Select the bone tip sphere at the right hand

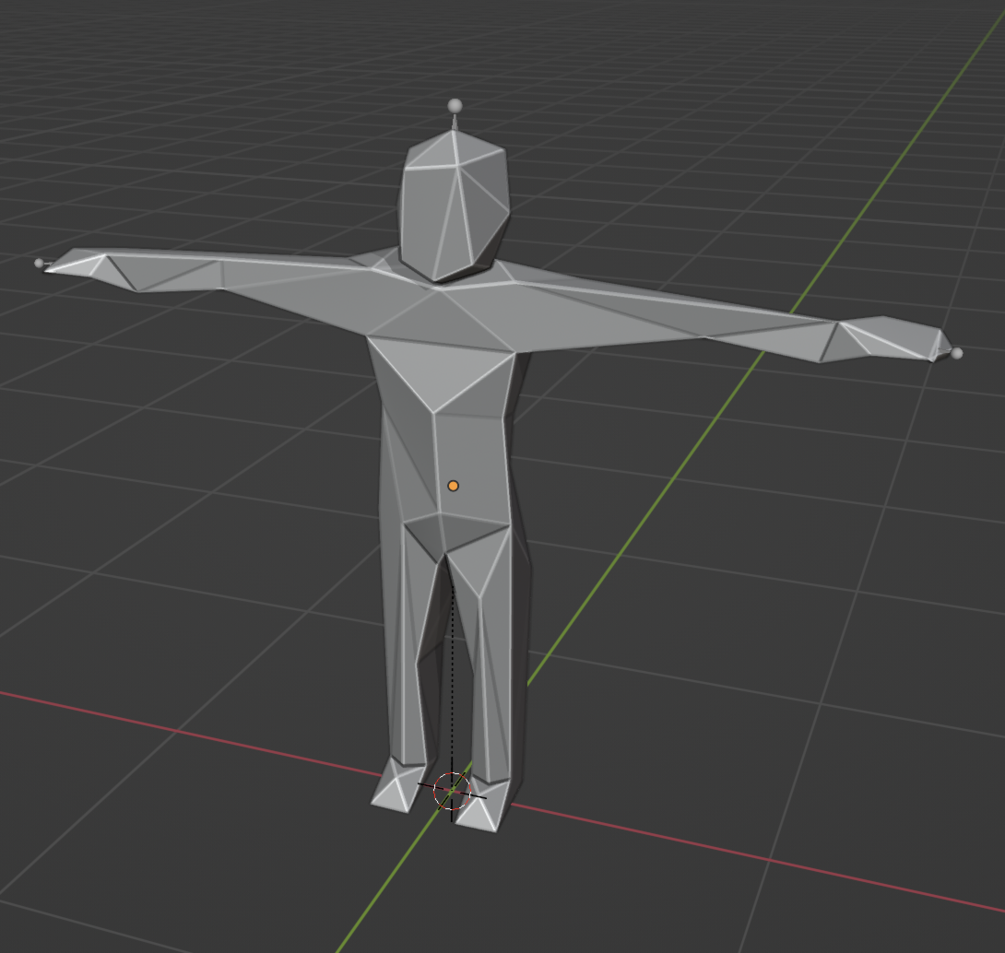[957, 353]
